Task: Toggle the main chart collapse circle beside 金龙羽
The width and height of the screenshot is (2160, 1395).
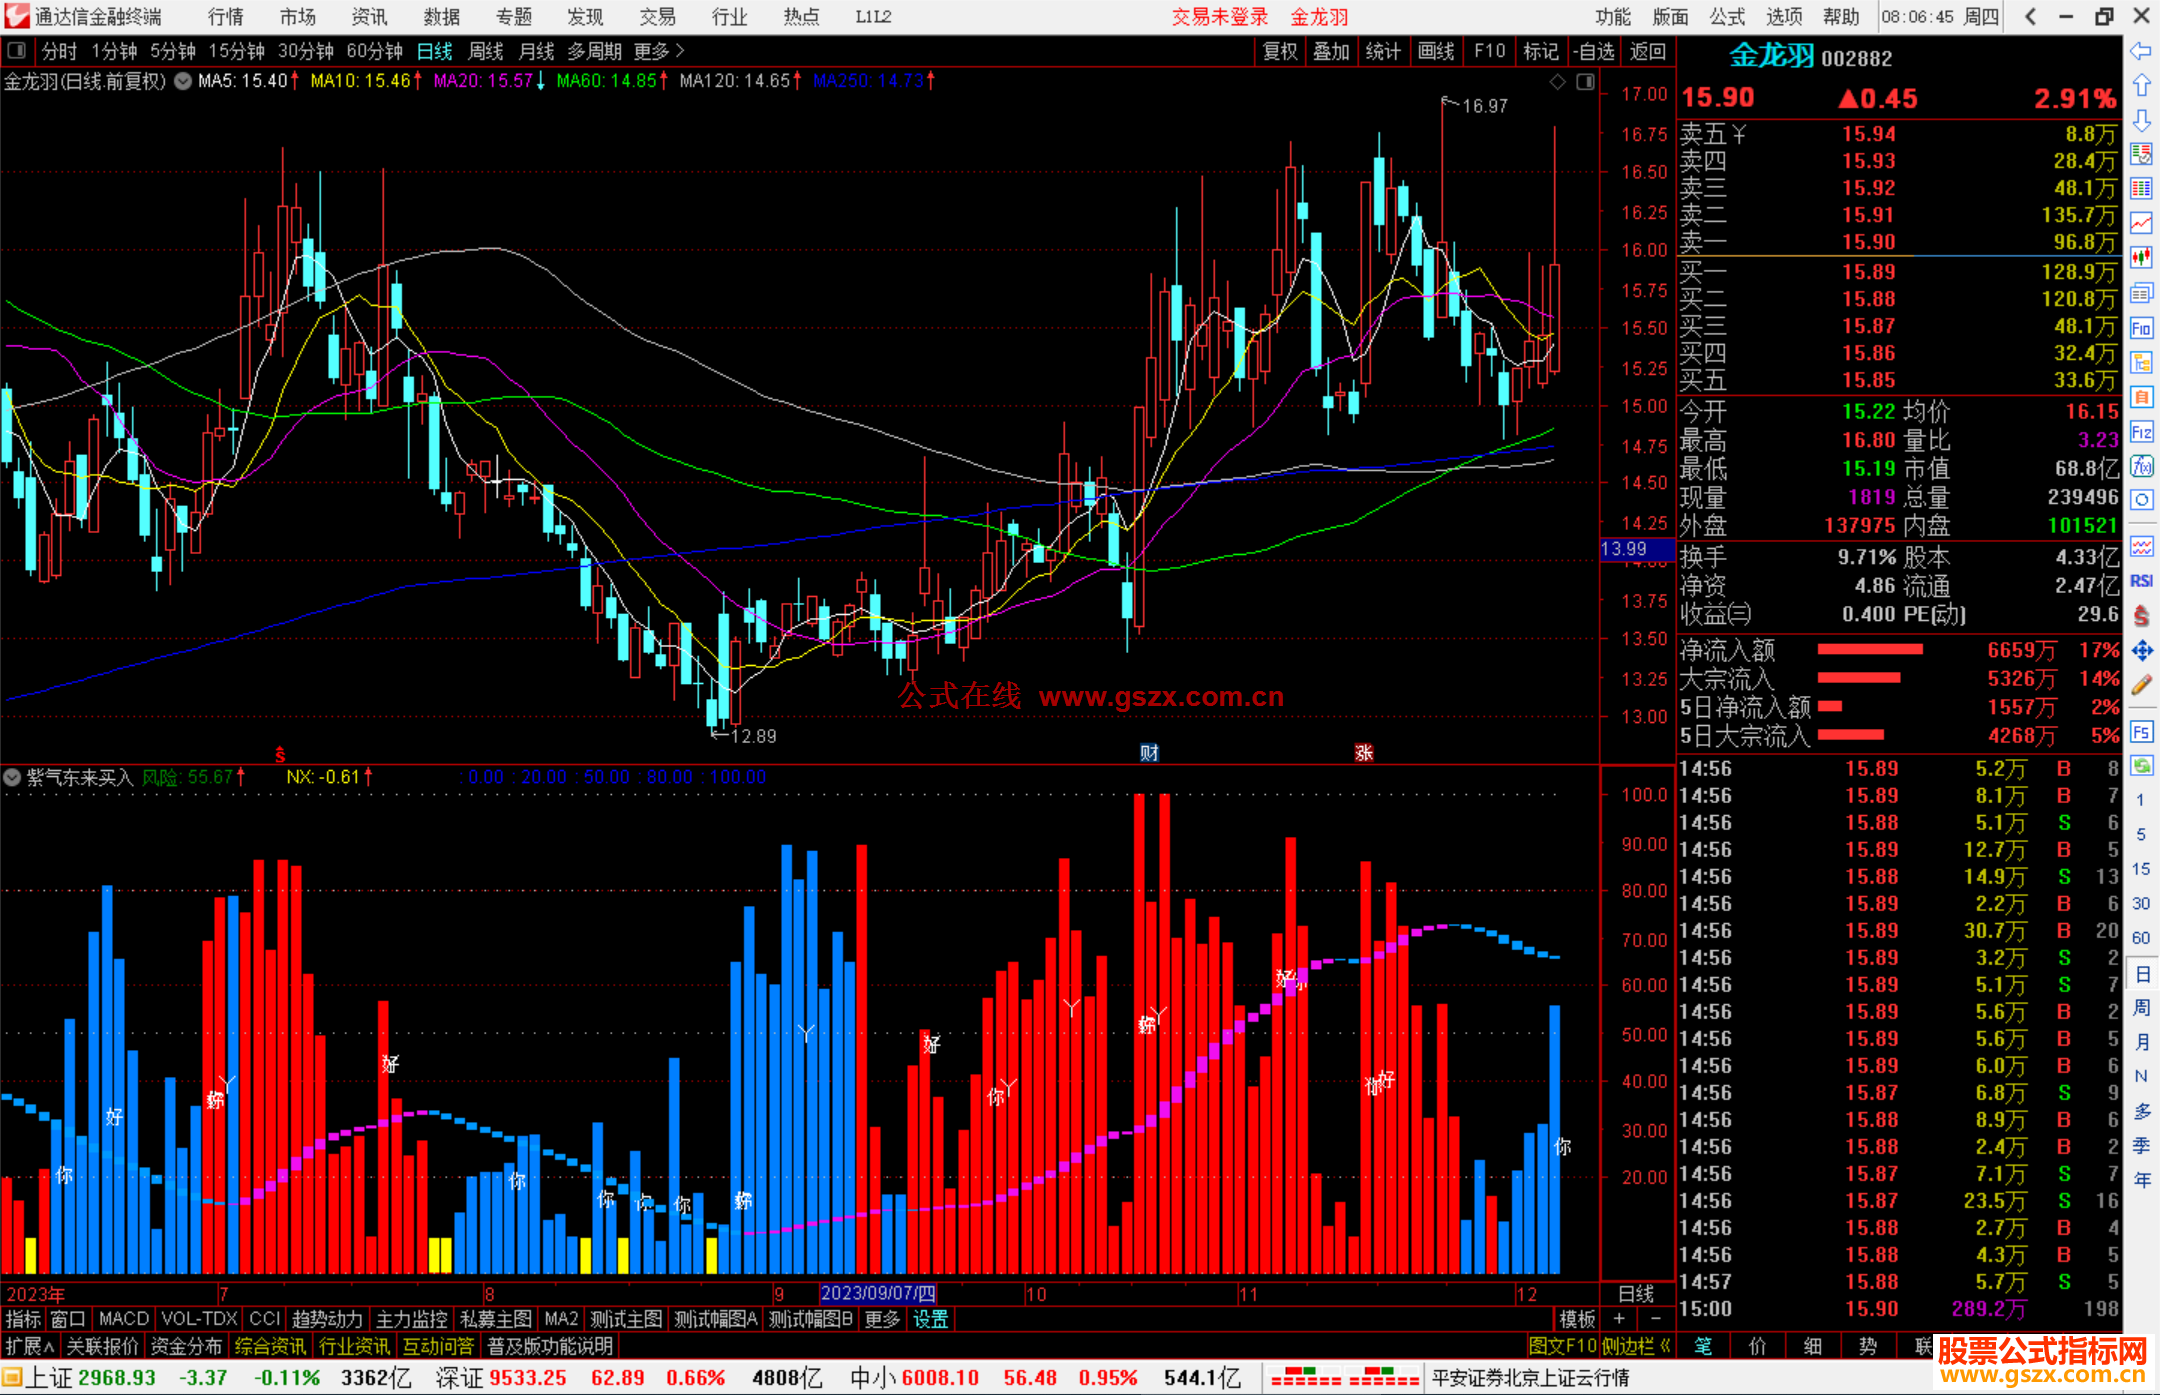Action: tap(183, 81)
